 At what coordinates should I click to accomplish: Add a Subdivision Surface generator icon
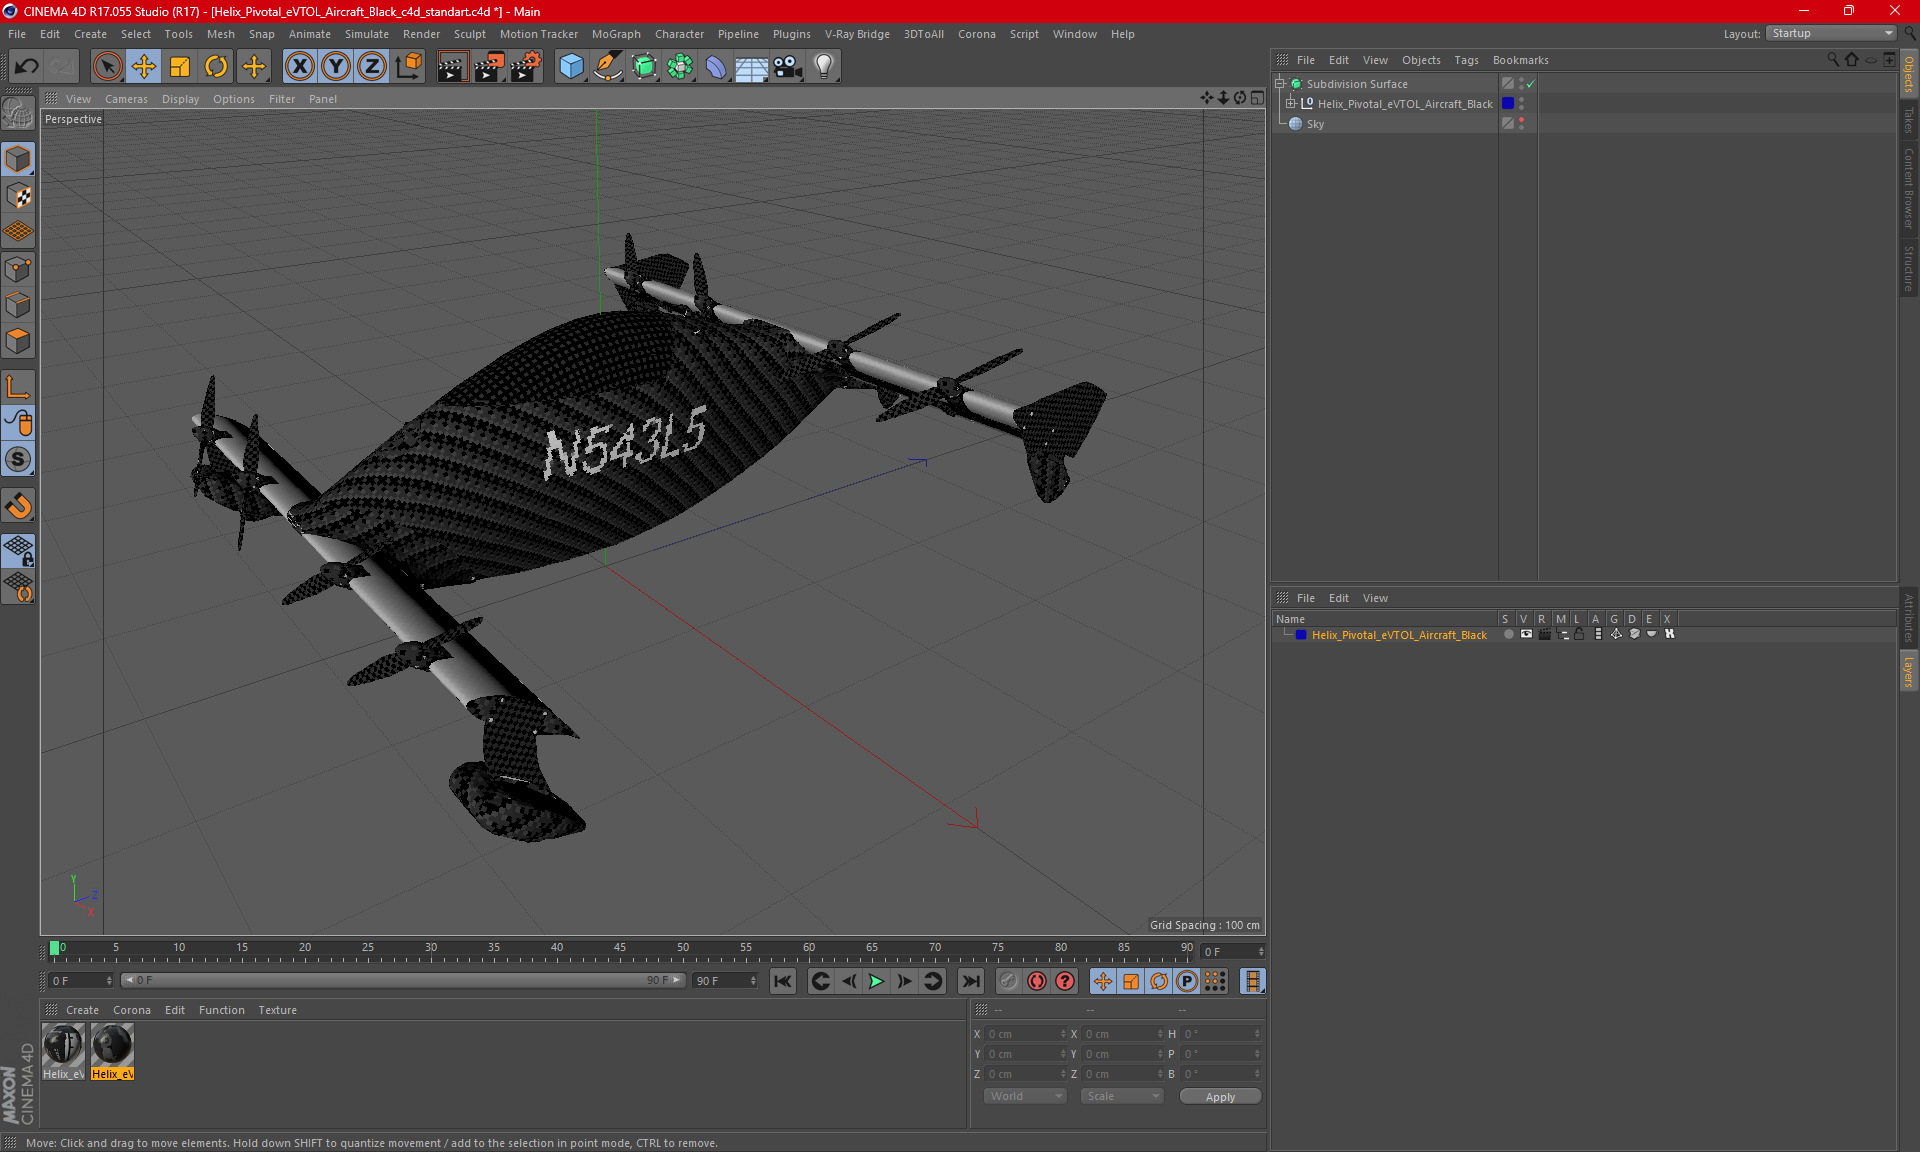click(644, 67)
